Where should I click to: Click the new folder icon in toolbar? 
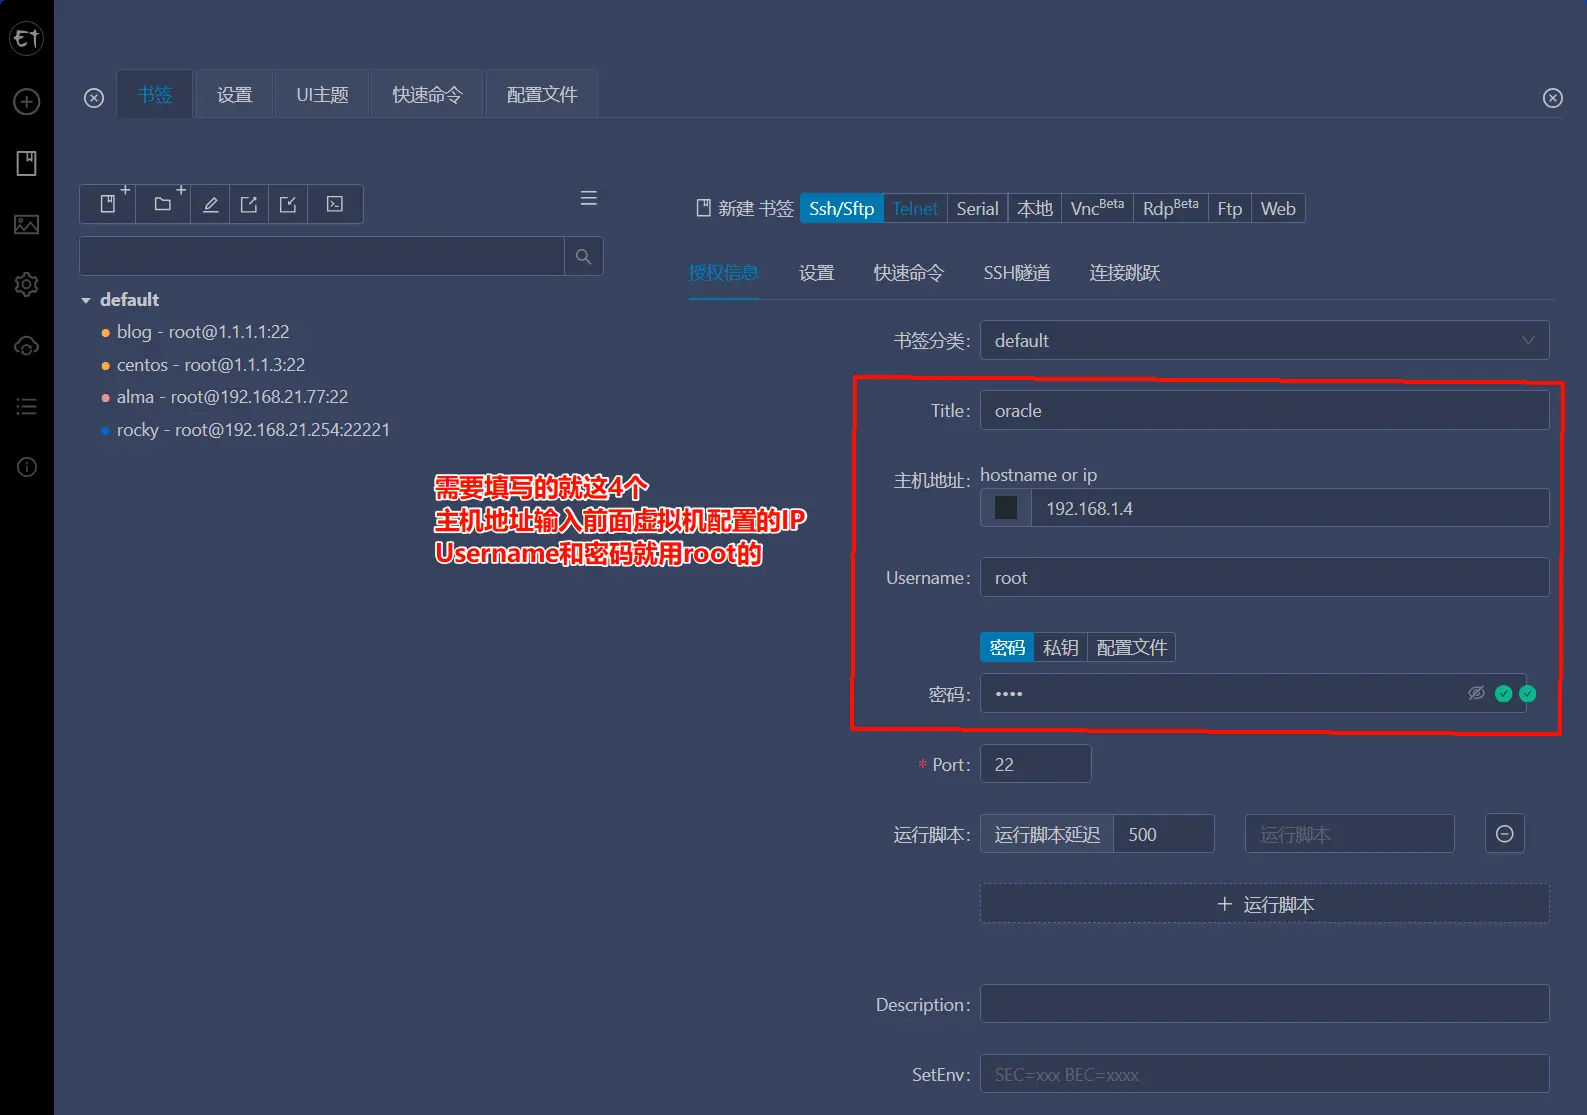(x=163, y=204)
